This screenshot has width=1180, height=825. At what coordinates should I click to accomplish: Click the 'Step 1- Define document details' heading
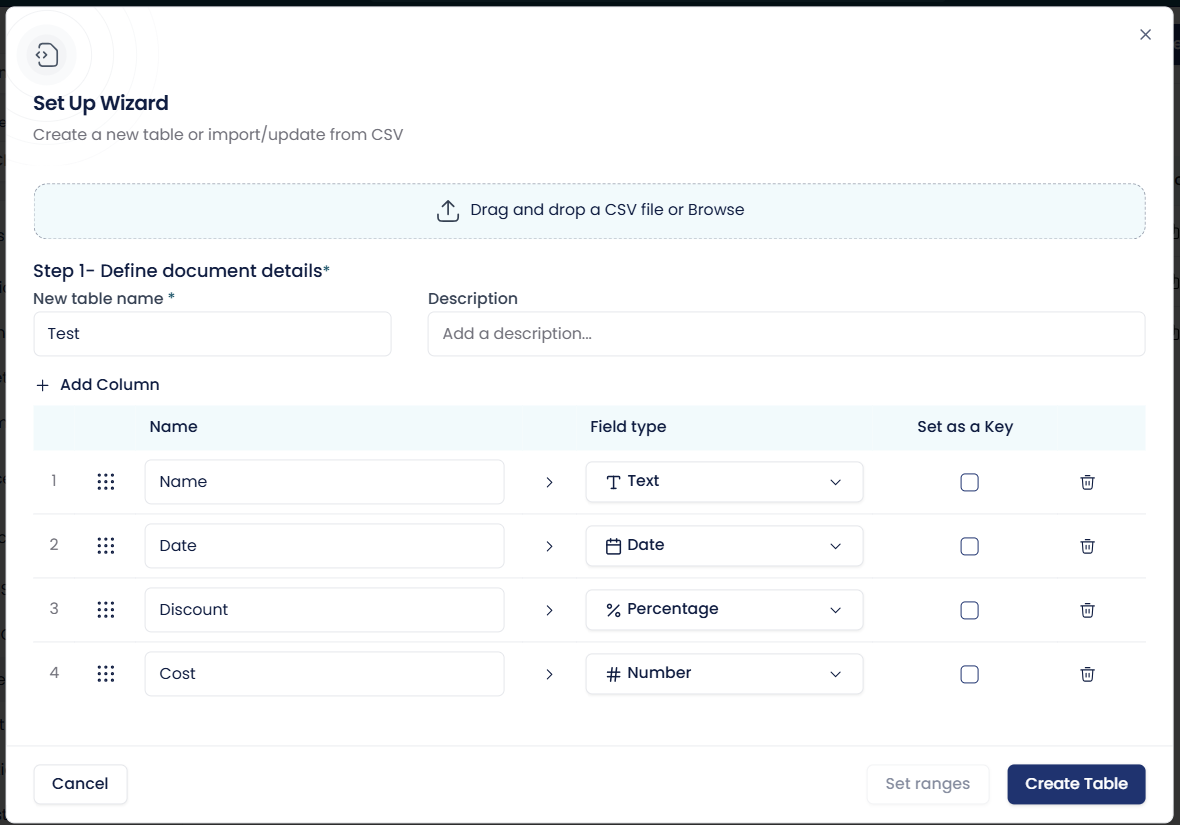point(181,271)
